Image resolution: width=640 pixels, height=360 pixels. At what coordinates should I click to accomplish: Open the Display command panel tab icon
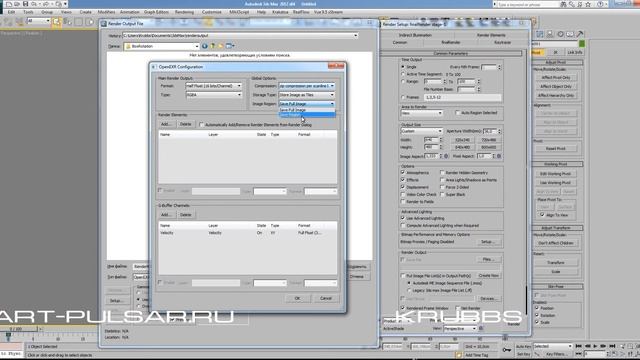(x=570, y=34)
